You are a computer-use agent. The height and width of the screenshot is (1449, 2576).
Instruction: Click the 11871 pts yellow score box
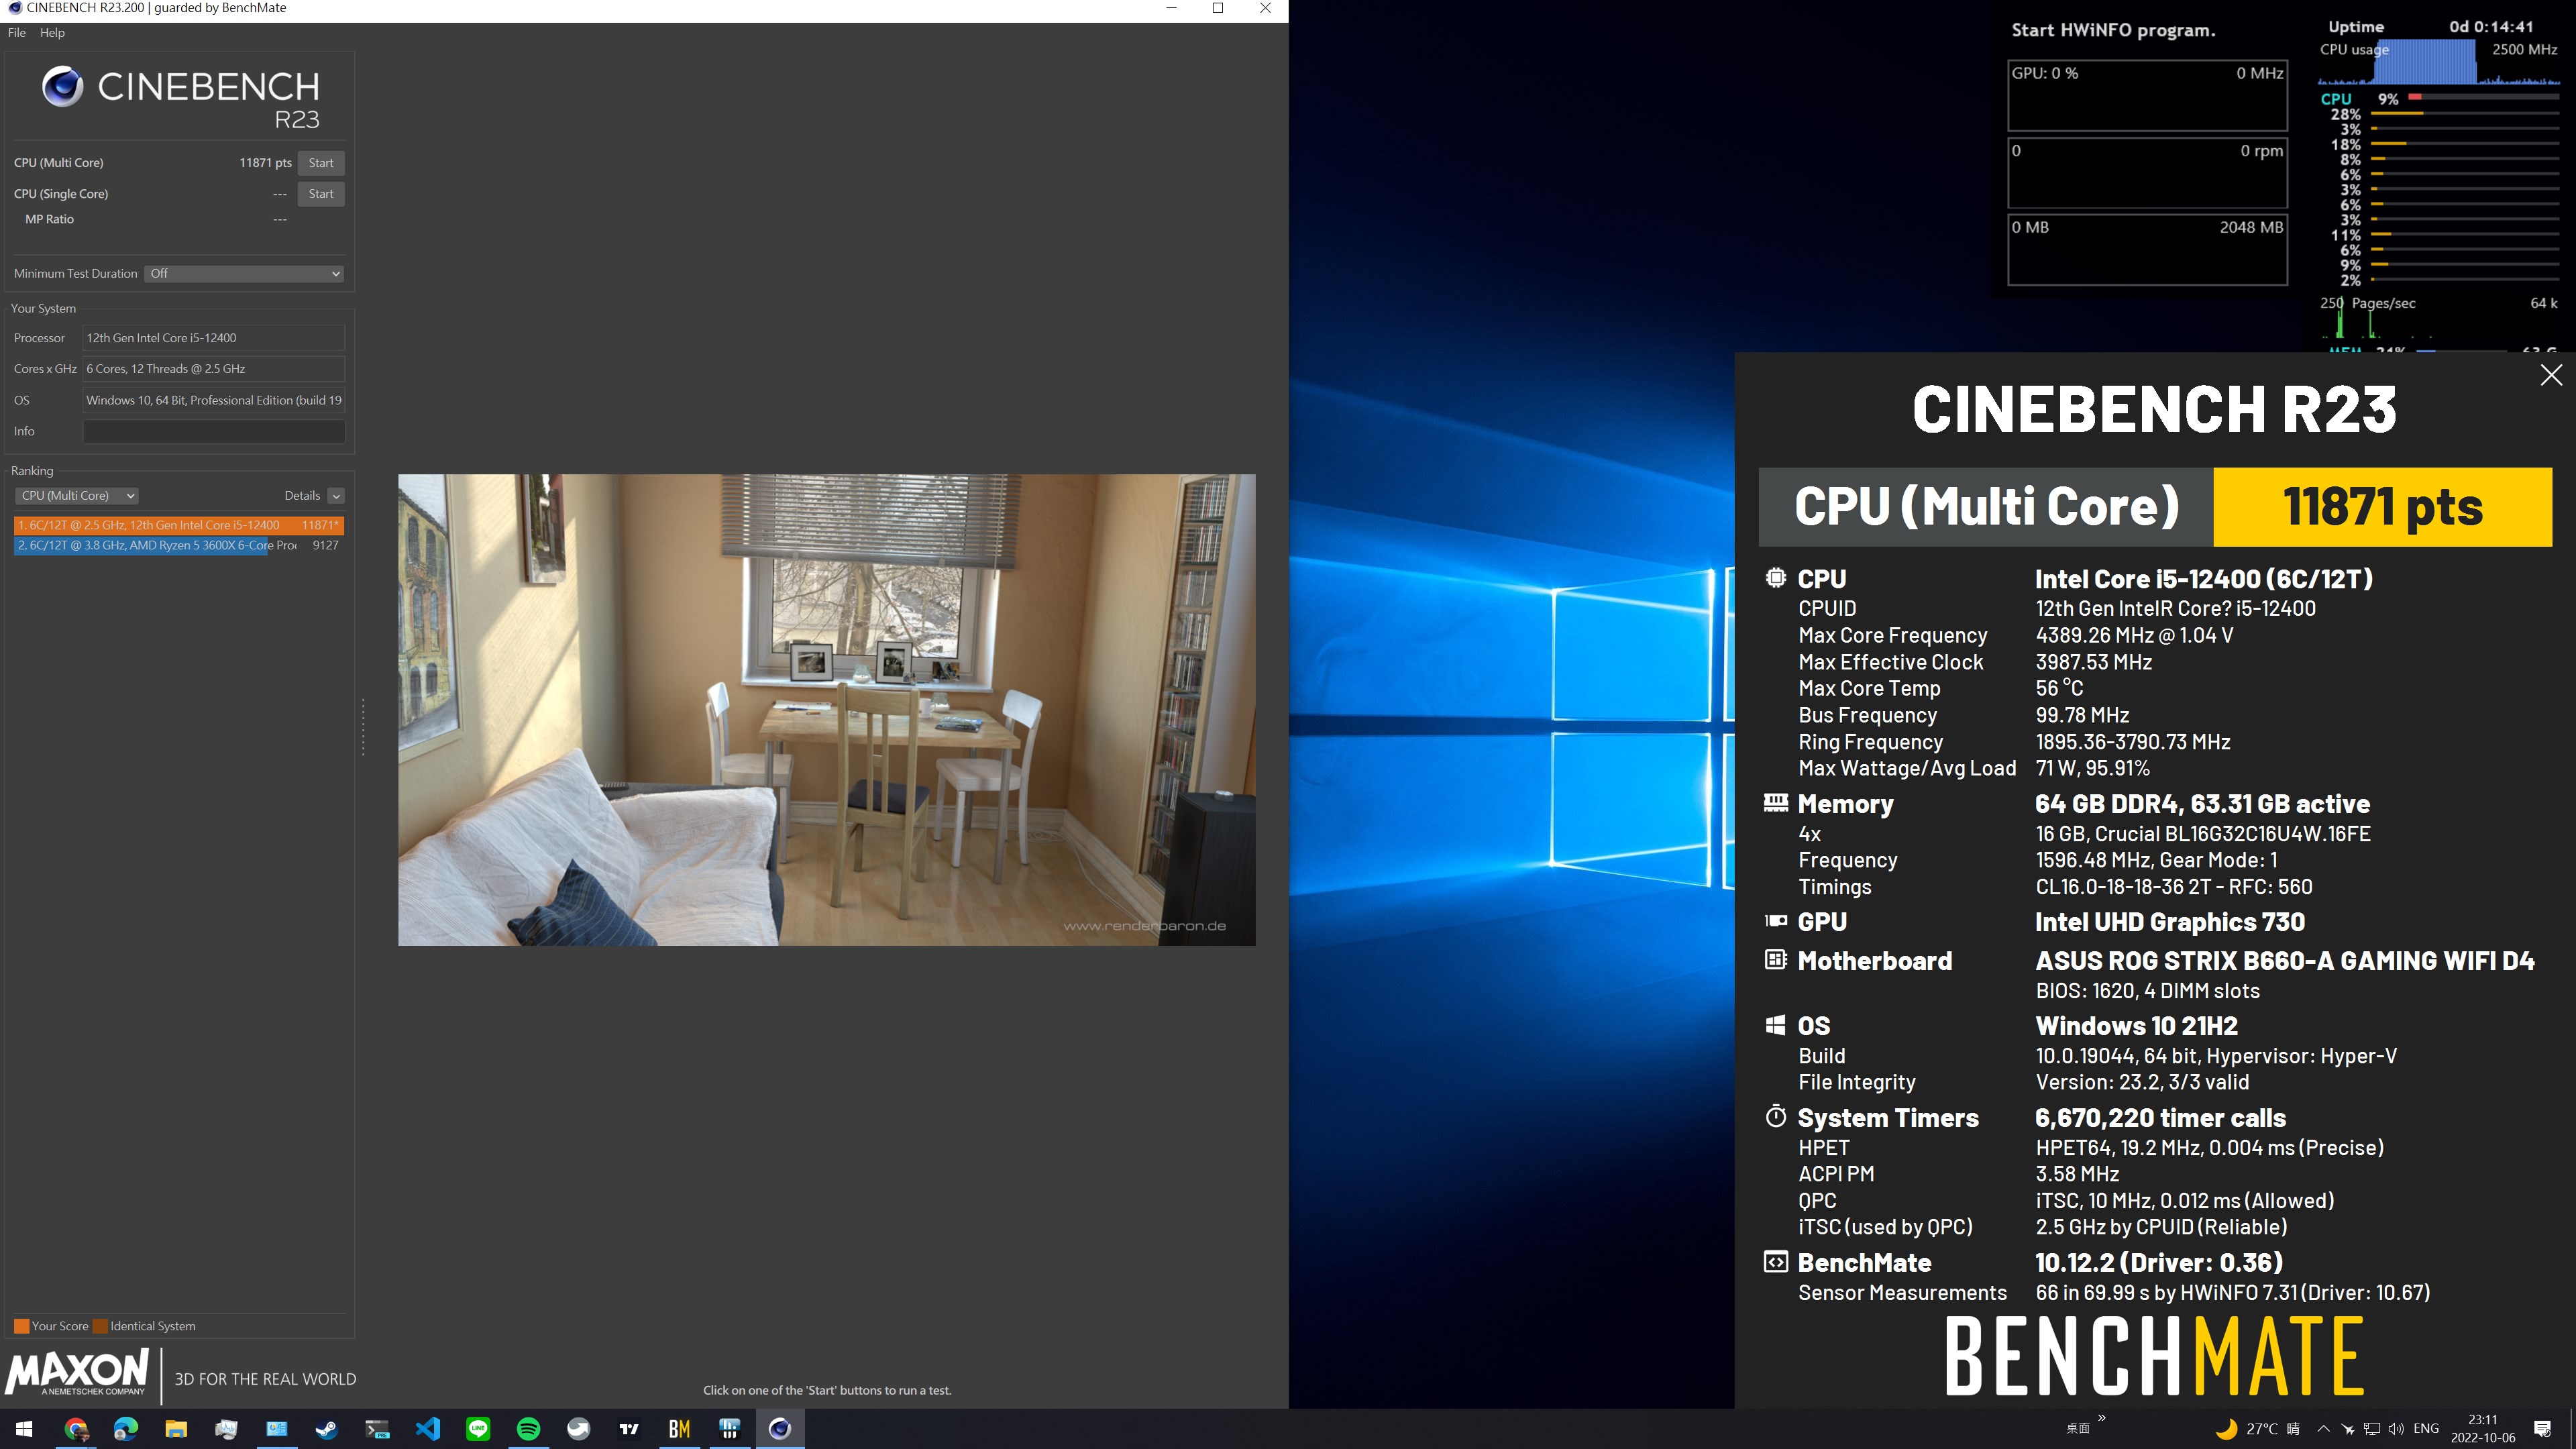(x=2383, y=507)
